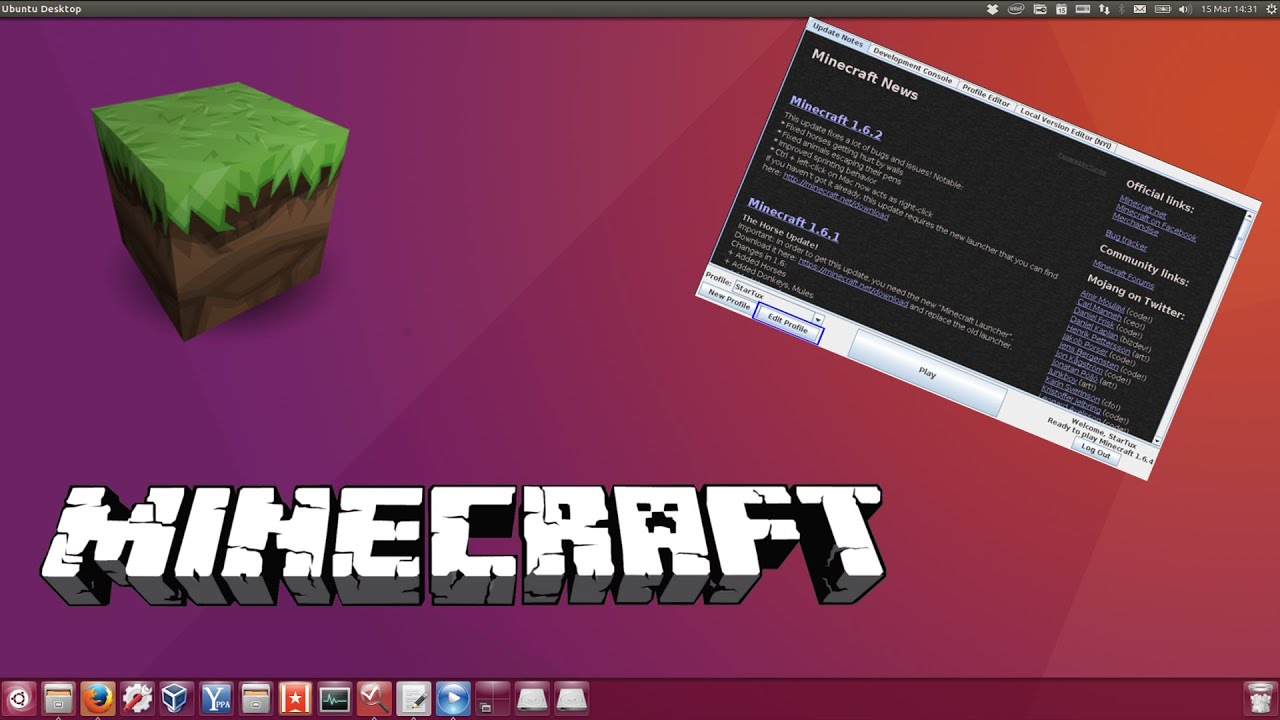The width and height of the screenshot is (1280, 720).
Task: Open the Minecraft on Facebook link
Action: [1157, 222]
